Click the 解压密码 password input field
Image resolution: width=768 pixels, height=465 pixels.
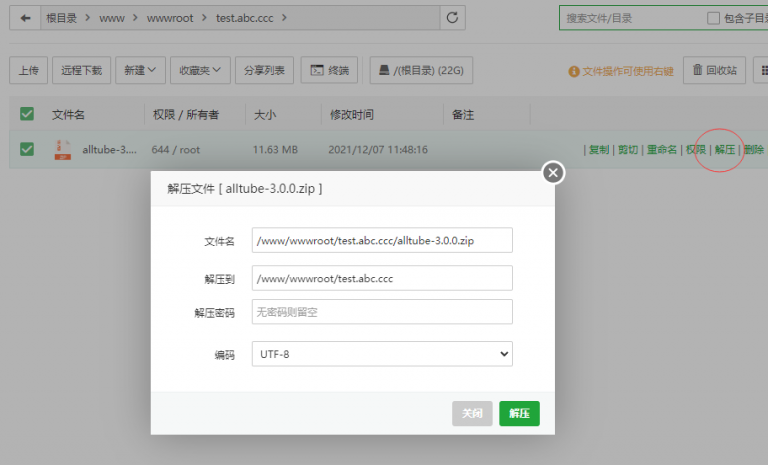click(382, 312)
